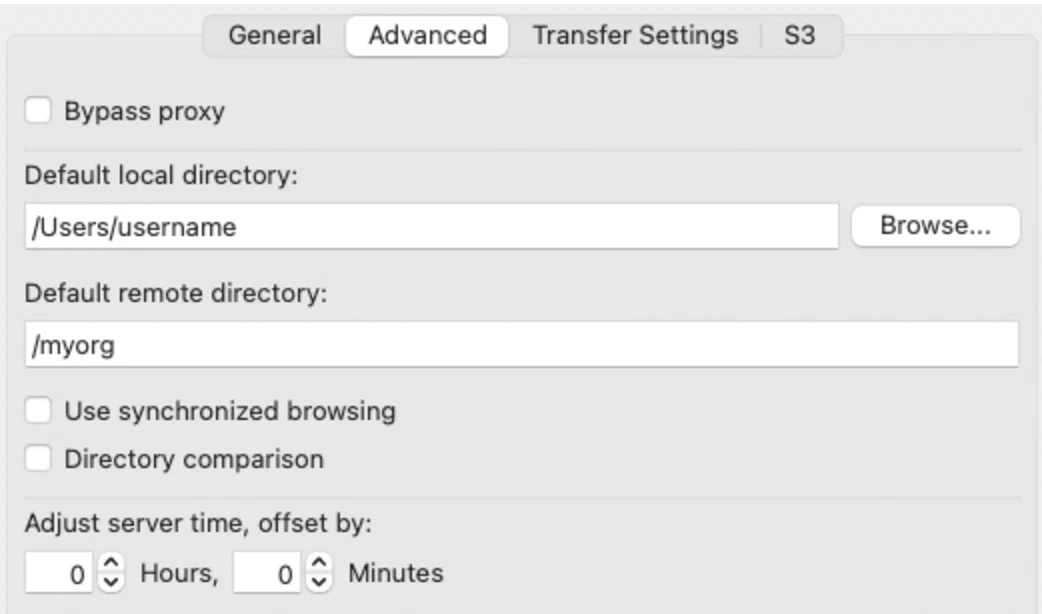Switch to the General tab
Image resolution: width=1042 pixels, height=614 pixels.
coord(275,36)
